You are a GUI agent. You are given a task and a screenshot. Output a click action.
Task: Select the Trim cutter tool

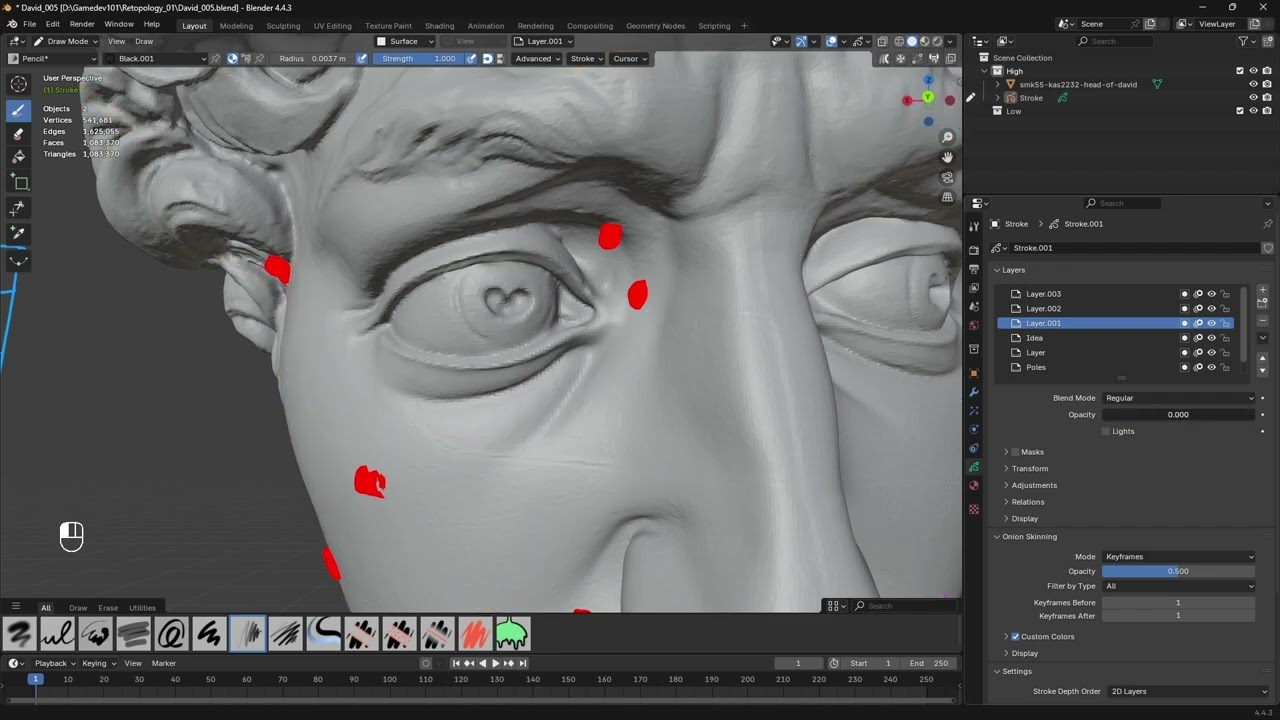coord(18,208)
